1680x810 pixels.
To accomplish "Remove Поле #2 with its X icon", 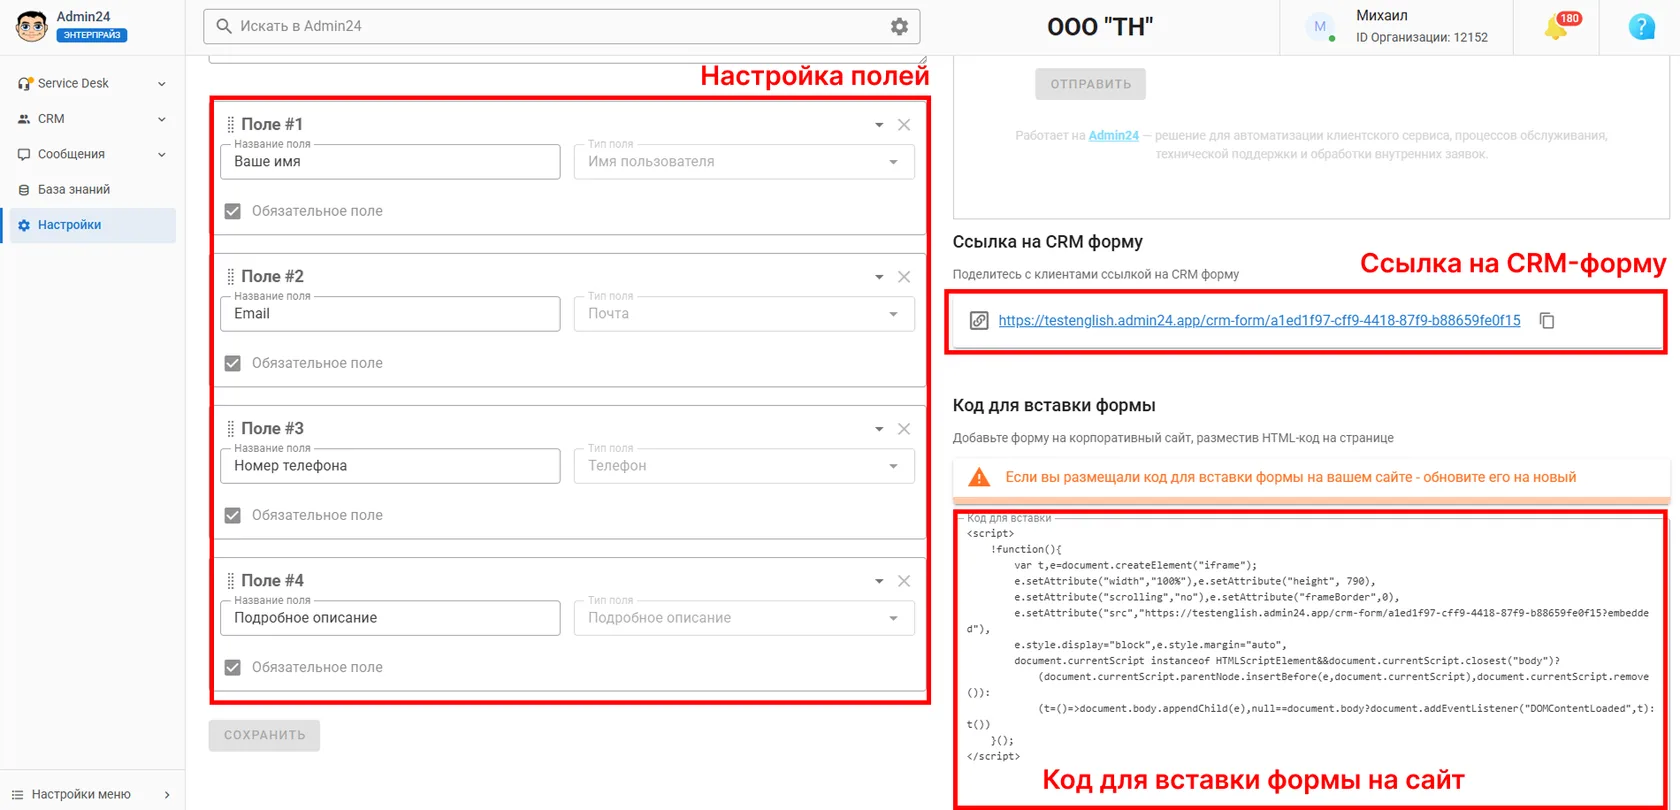I will [904, 277].
